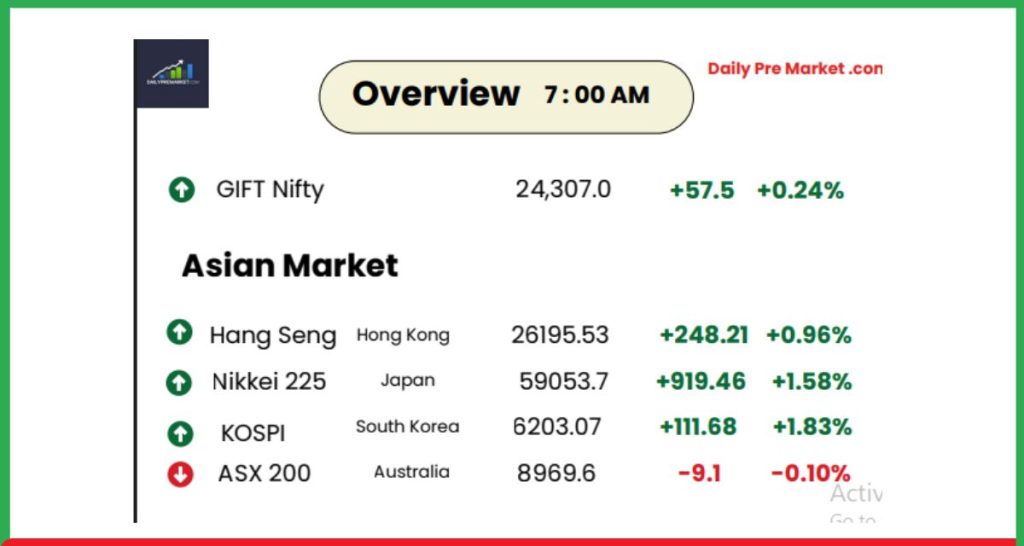Select the Nikkei 225 index name

click(x=269, y=381)
